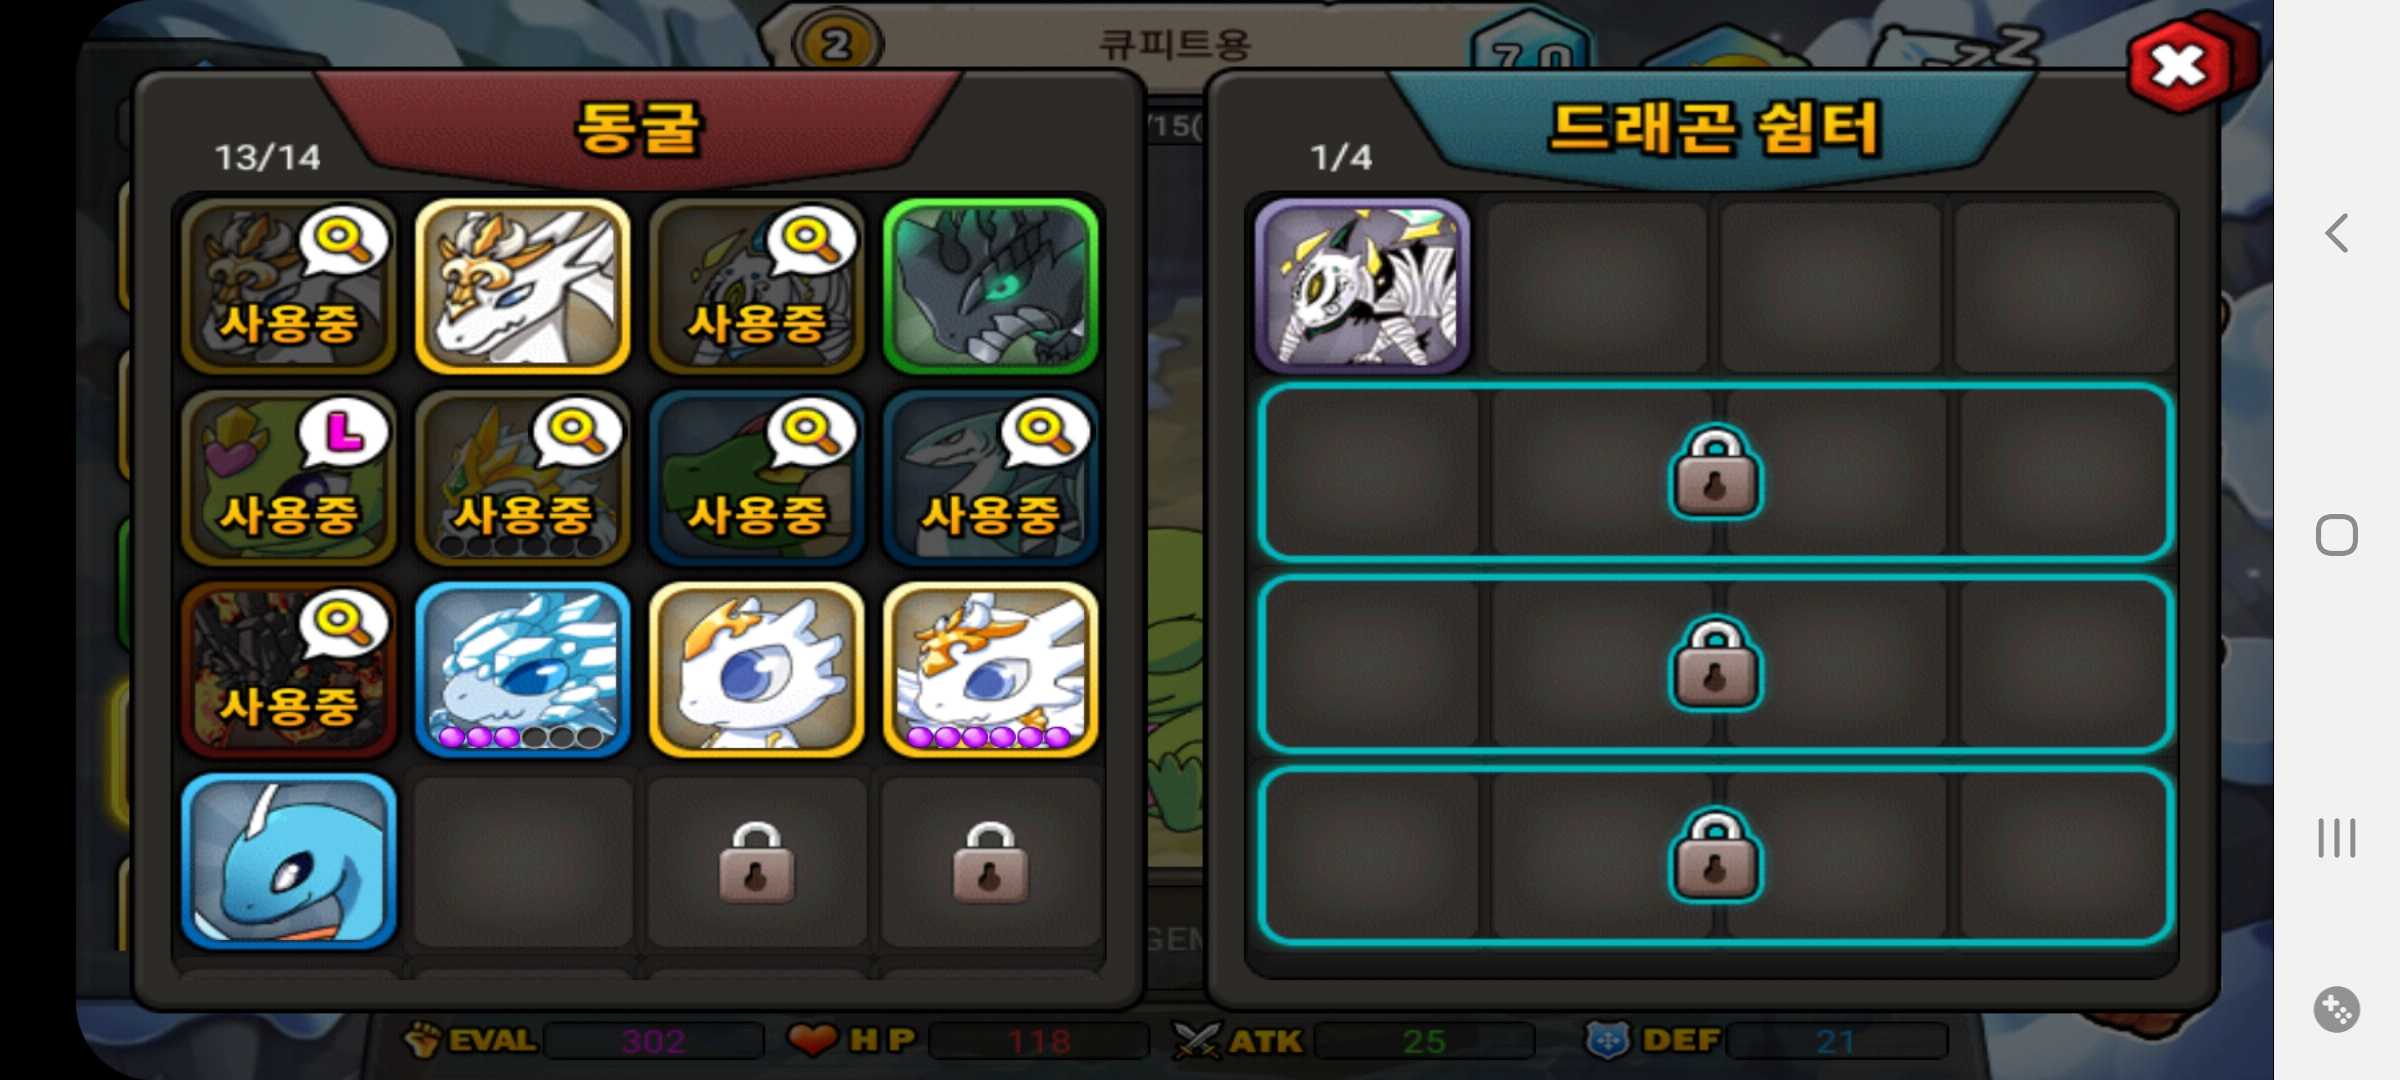
Task: Tap magnifier icon on first in-use dragon
Action: pyautogui.click(x=342, y=241)
